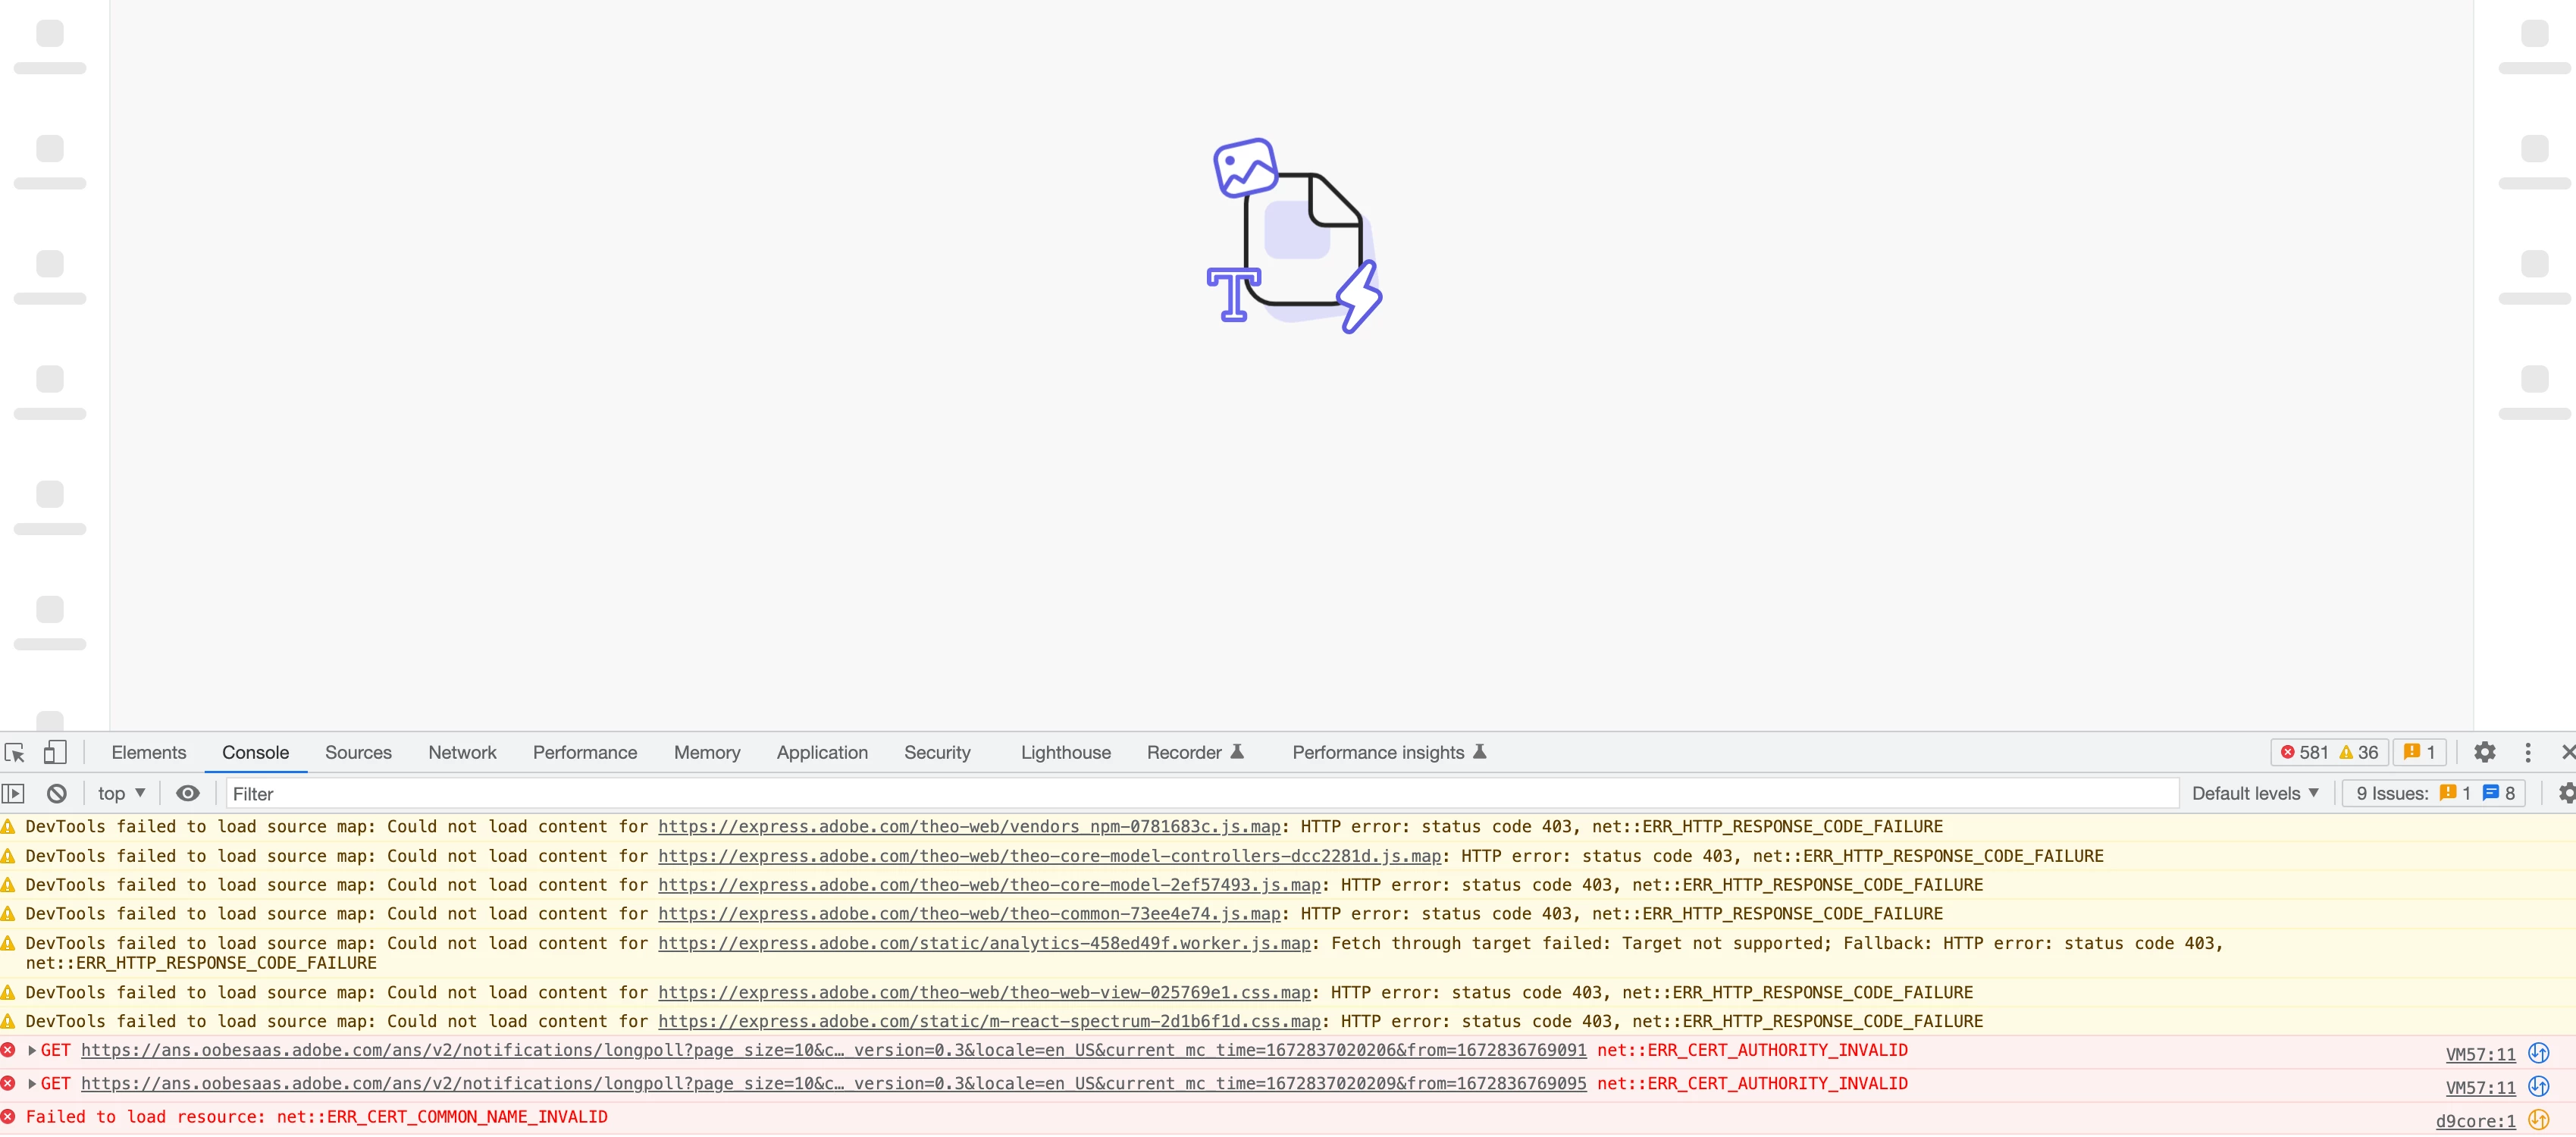Open the vendors_npm-0781683c.js.map link
This screenshot has height=1137, width=2576.
(x=968, y=827)
